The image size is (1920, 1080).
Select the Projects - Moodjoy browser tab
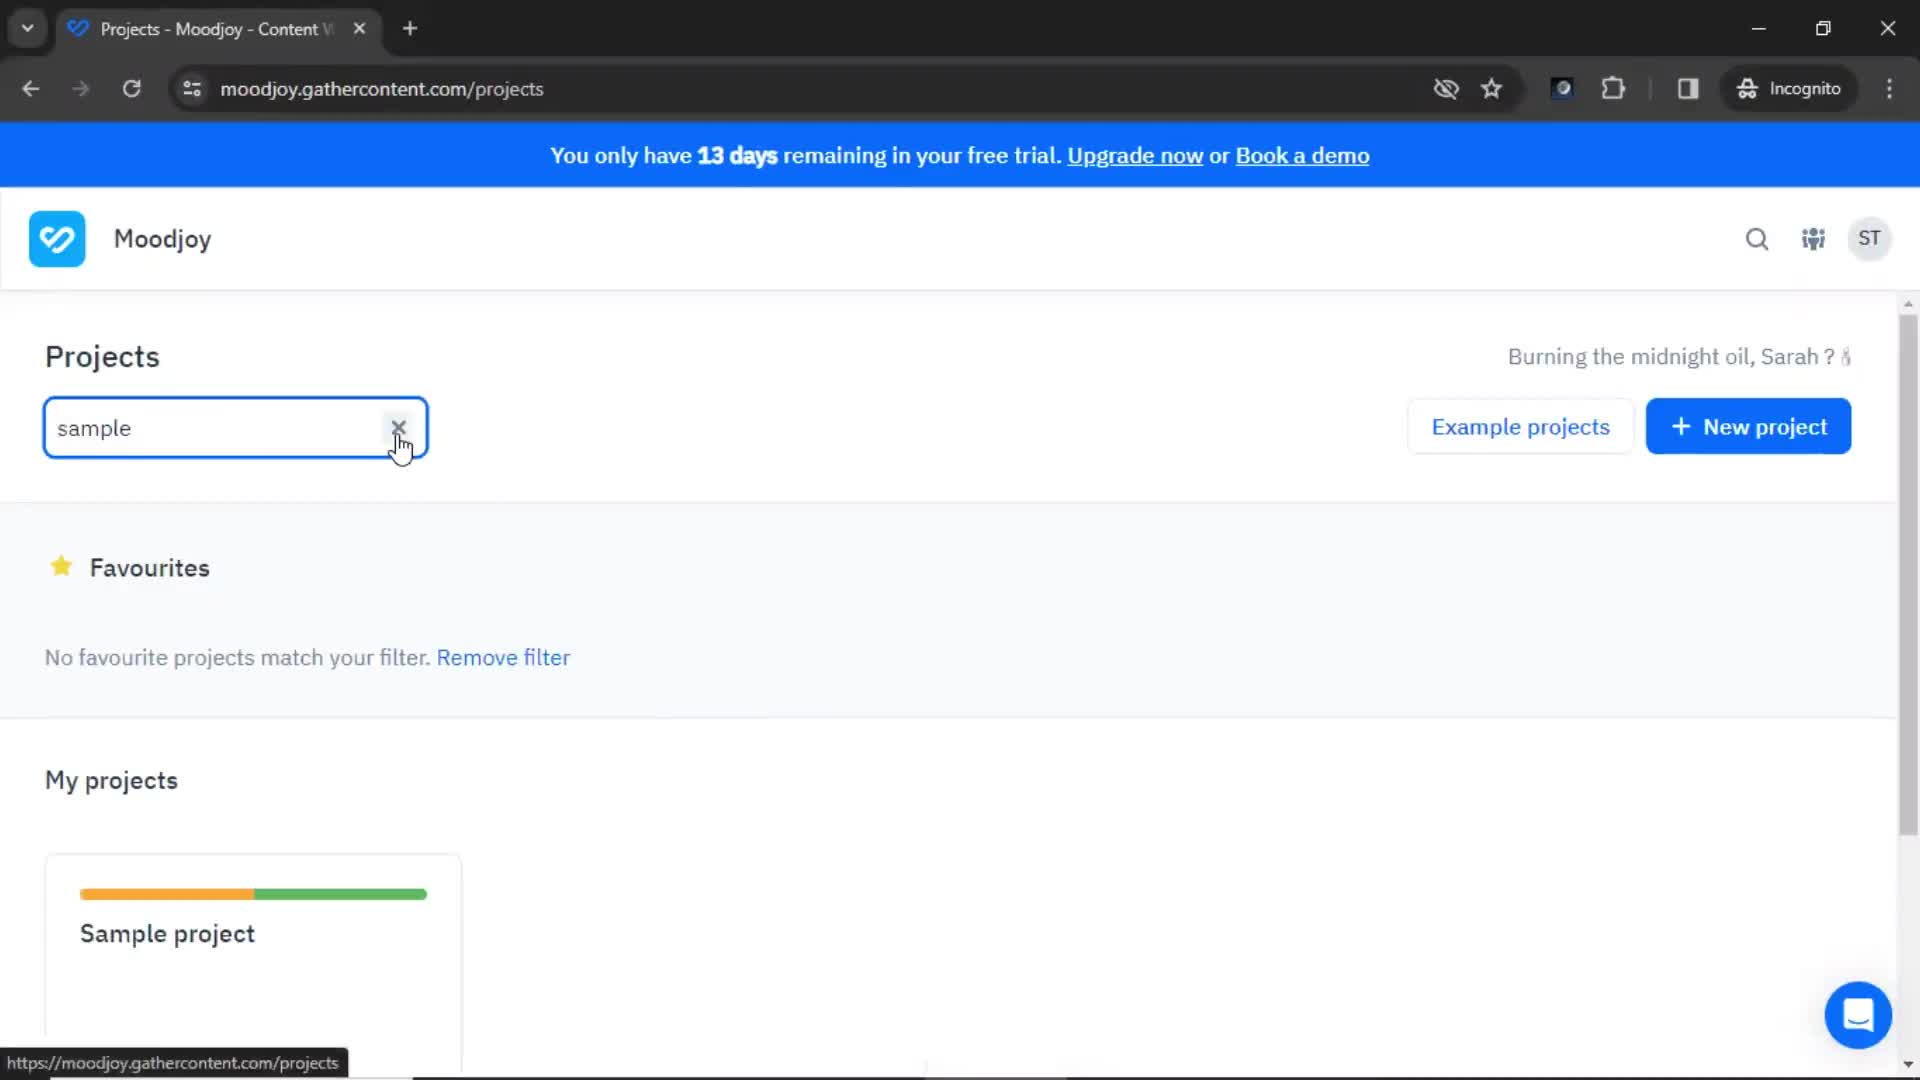(x=218, y=29)
